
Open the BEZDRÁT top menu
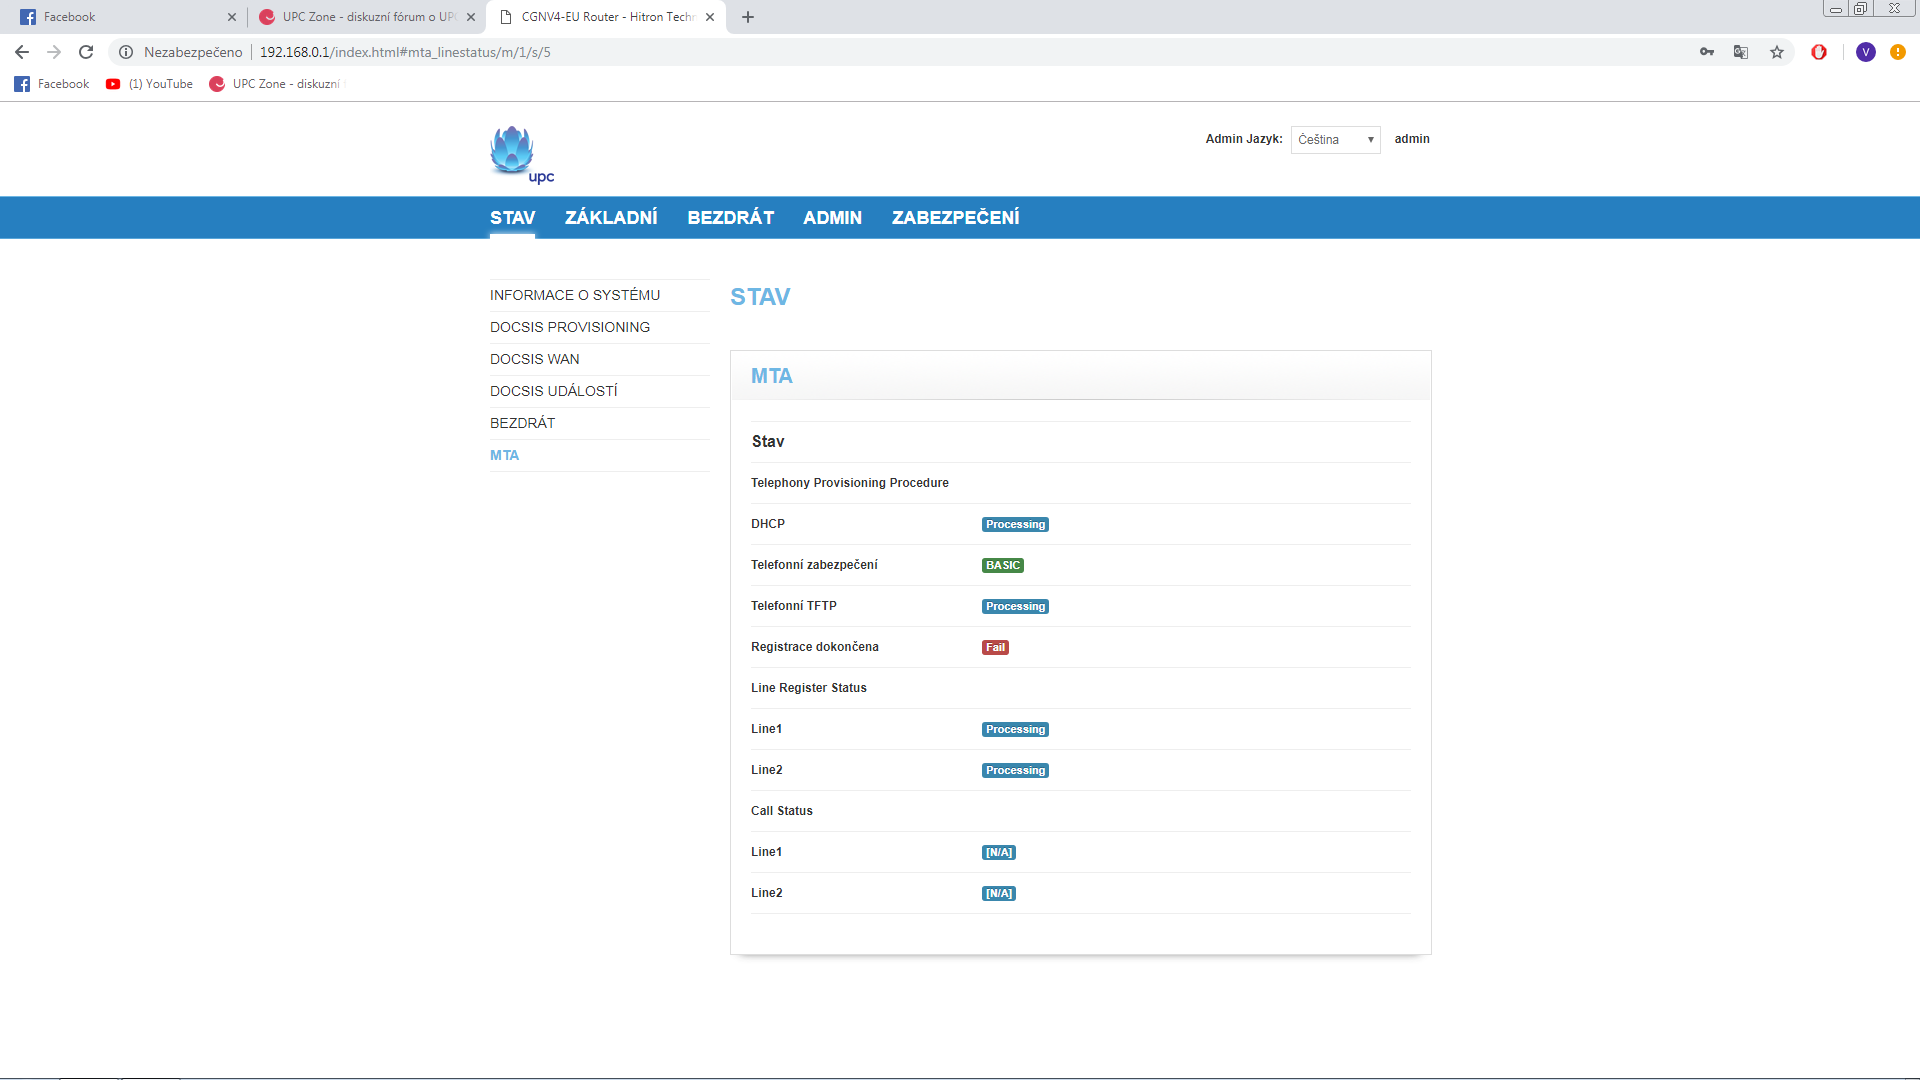click(x=730, y=218)
